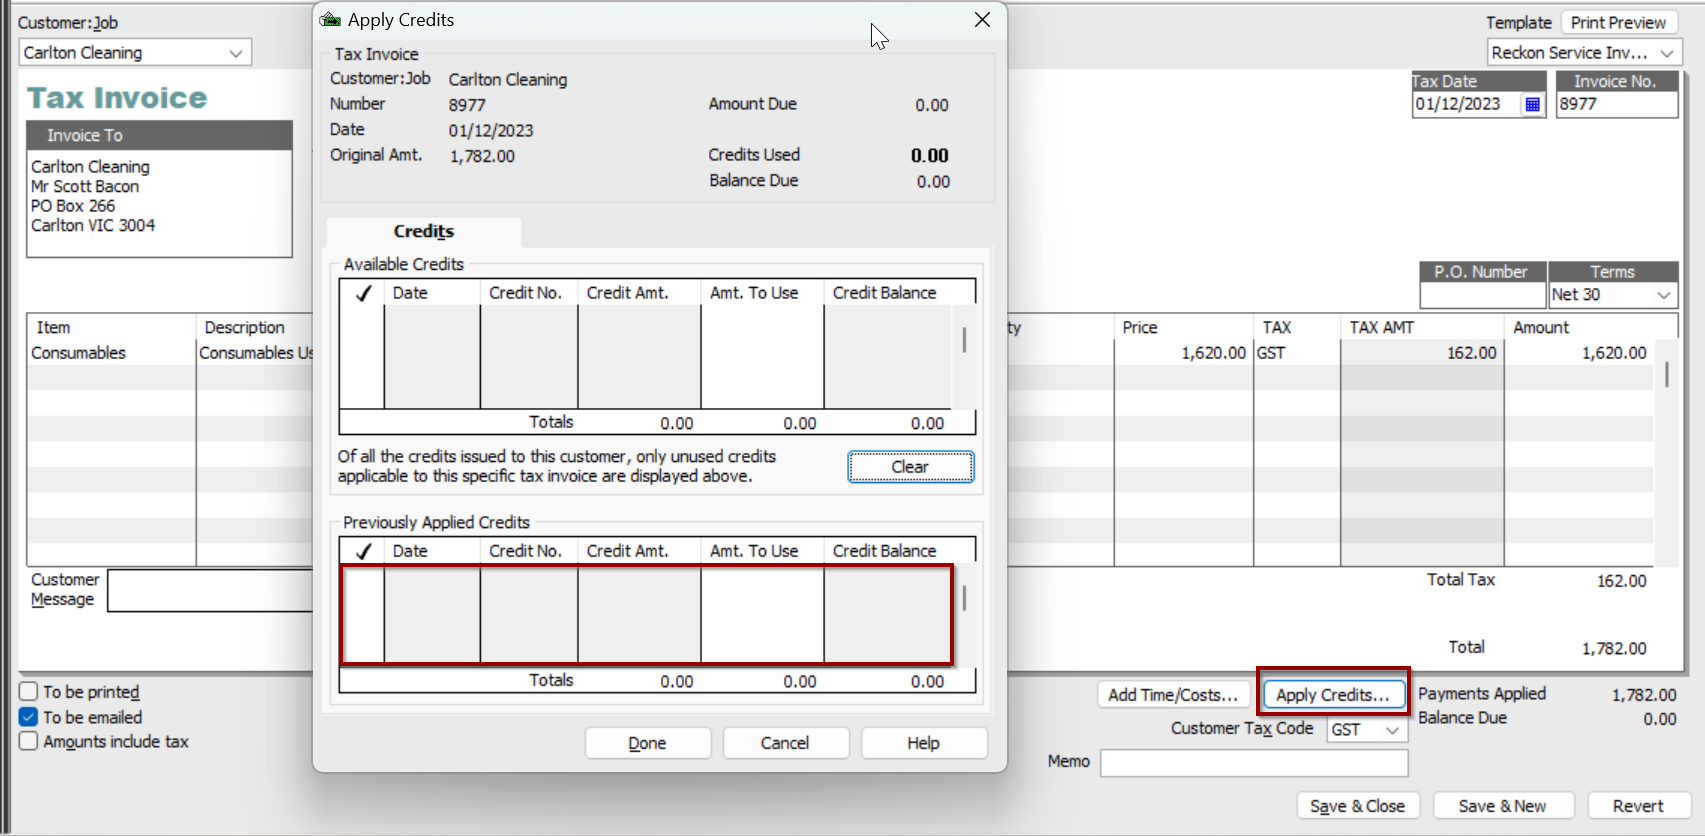Click the P.O. Number field
The width and height of the screenshot is (1705, 836).
1483,295
